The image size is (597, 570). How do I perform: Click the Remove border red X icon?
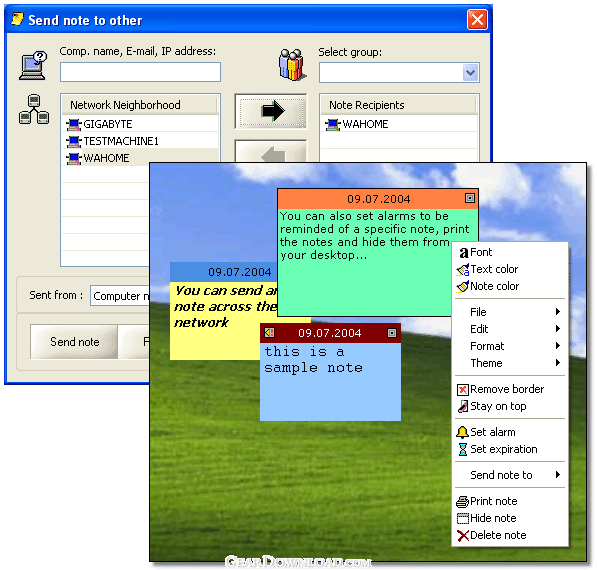(463, 390)
